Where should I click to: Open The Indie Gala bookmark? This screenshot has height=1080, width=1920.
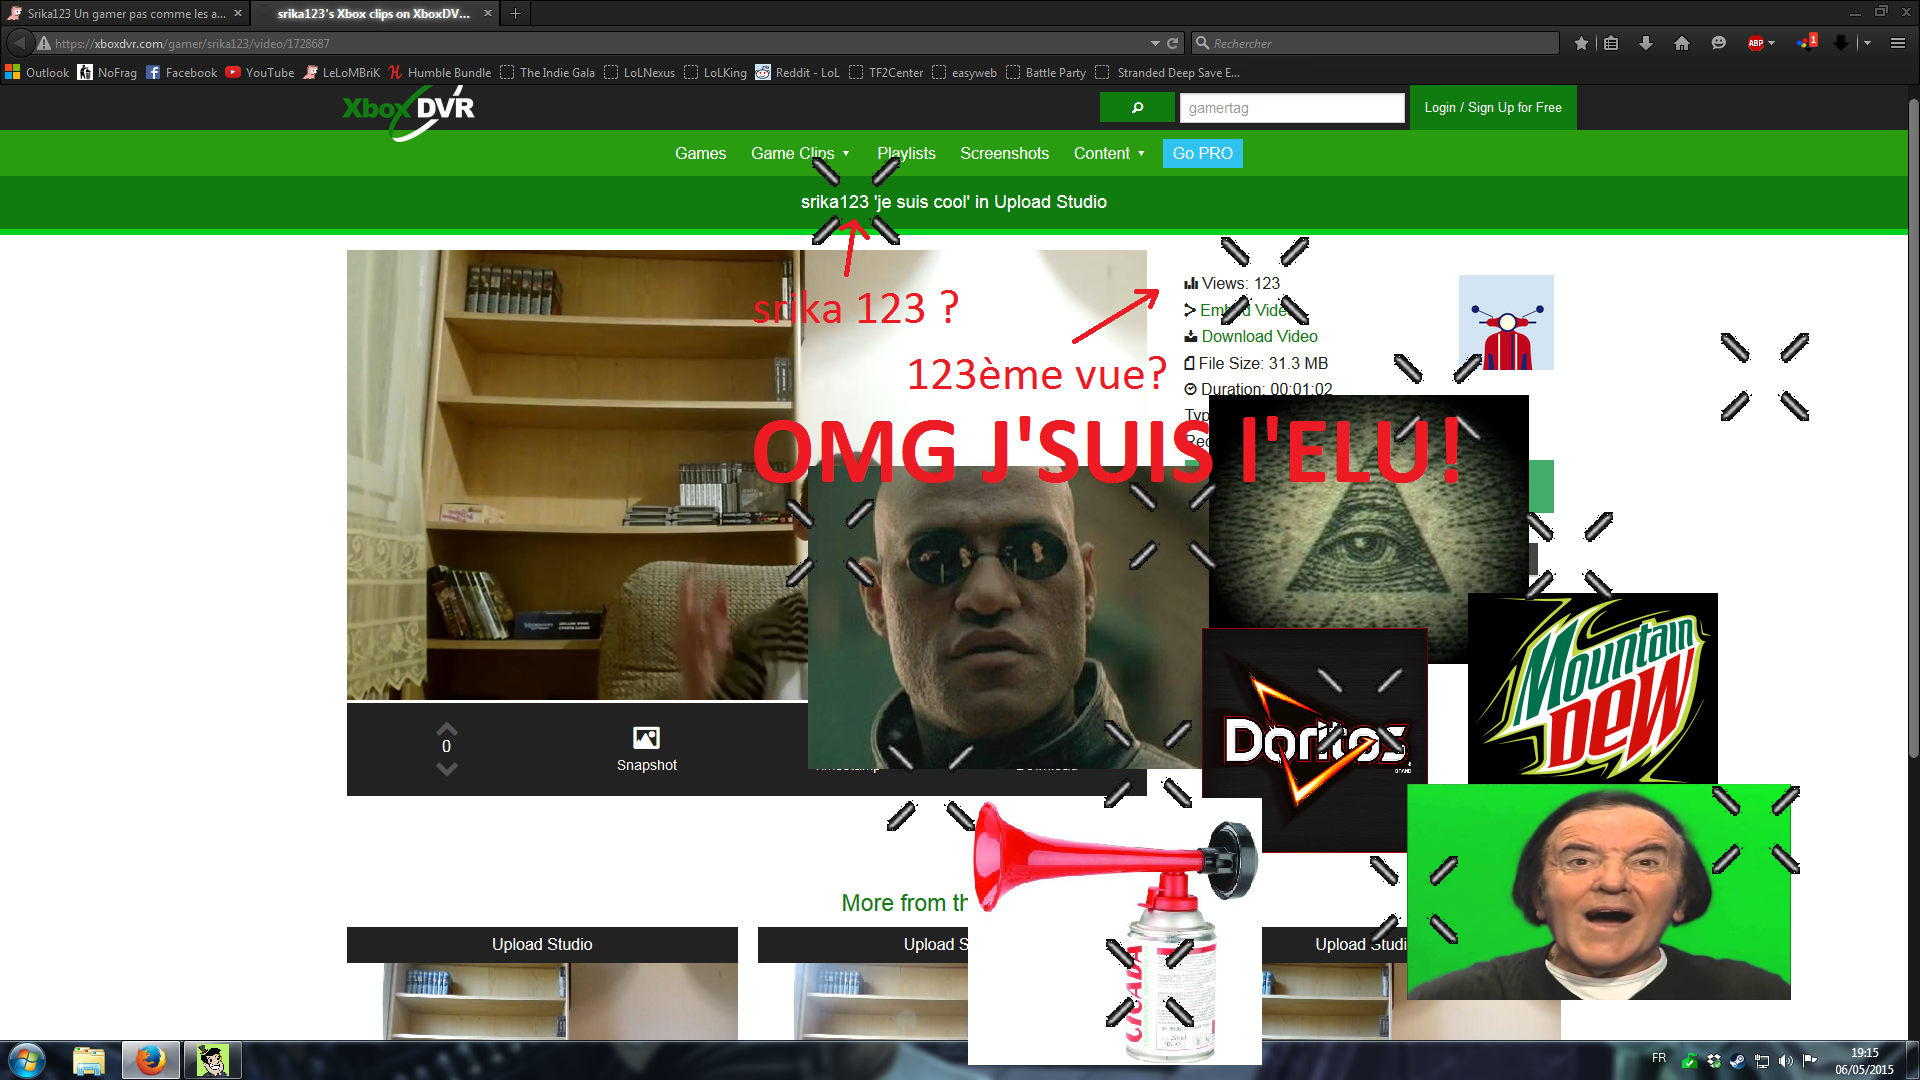pos(547,72)
